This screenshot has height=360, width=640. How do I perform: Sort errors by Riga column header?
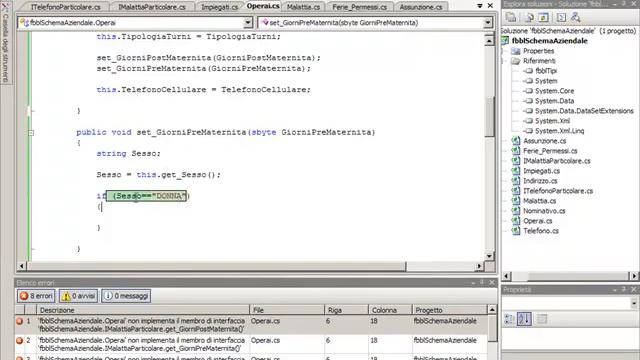[x=347, y=310]
